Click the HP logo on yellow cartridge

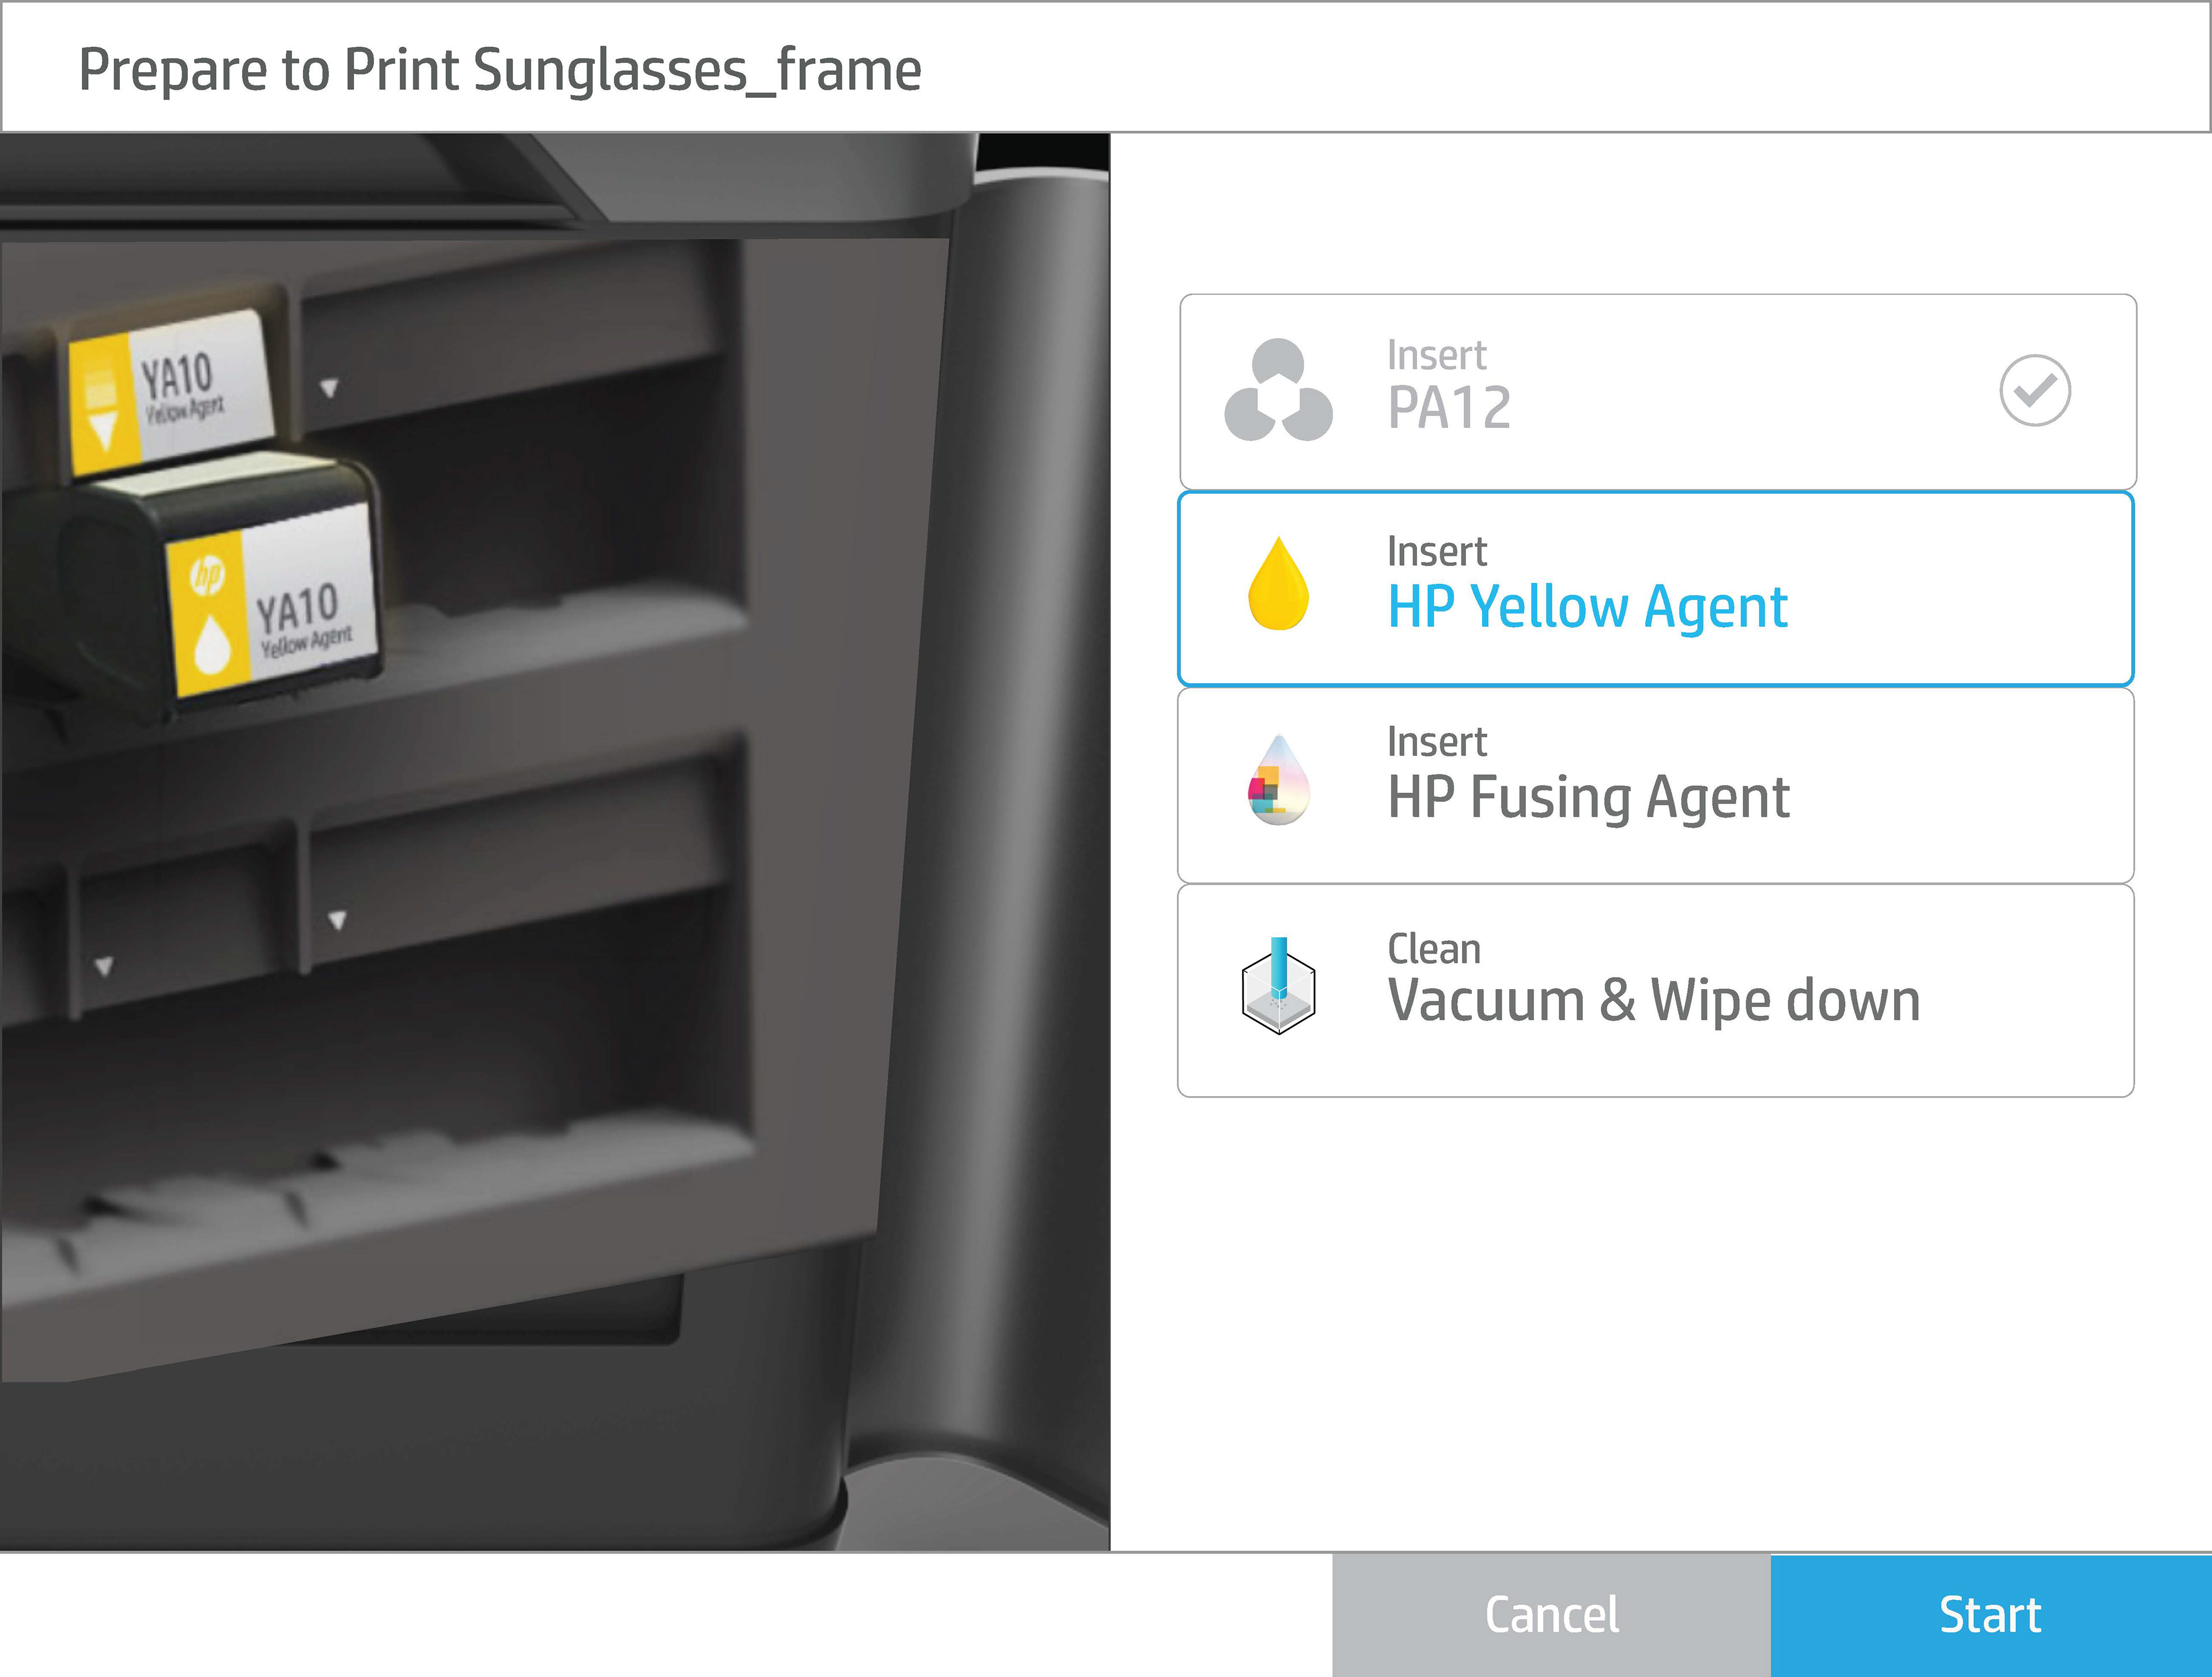(x=207, y=575)
